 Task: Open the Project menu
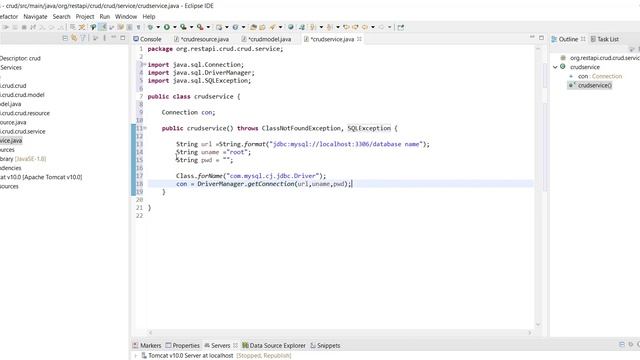point(85,17)
